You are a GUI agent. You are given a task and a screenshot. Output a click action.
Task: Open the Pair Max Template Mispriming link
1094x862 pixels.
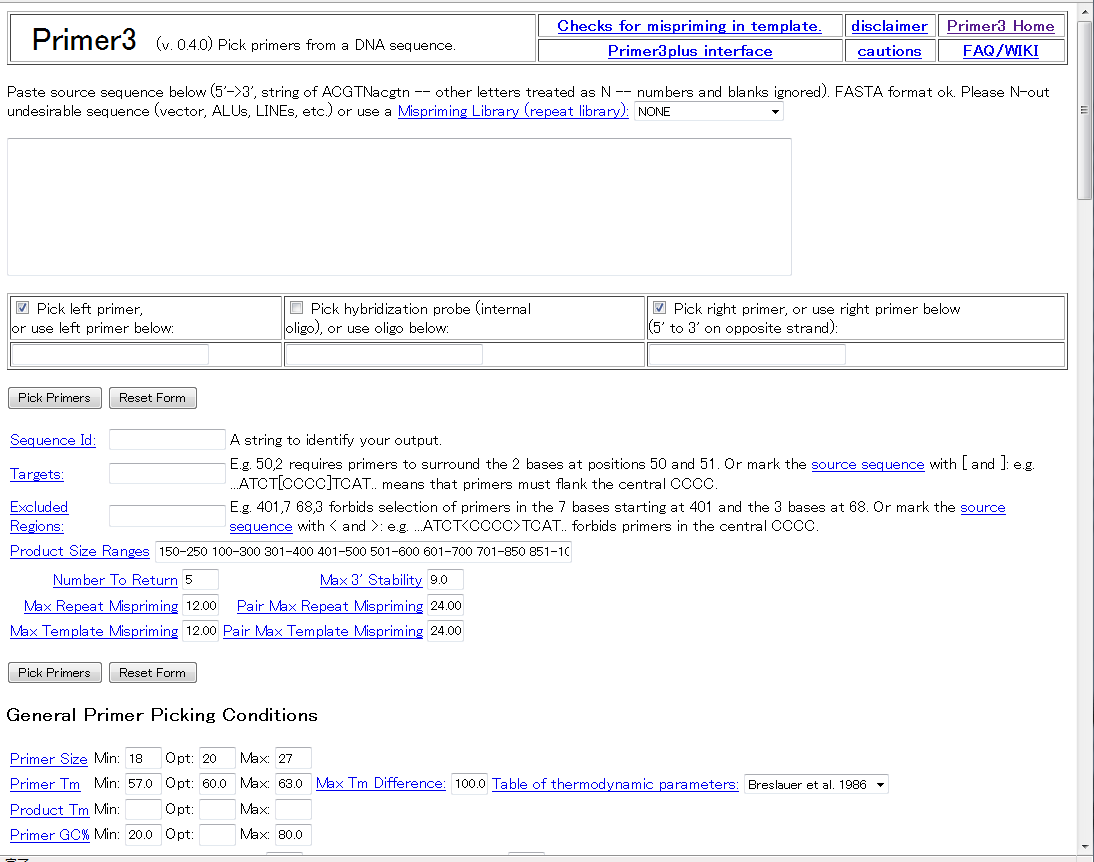[x=323, y=631]
